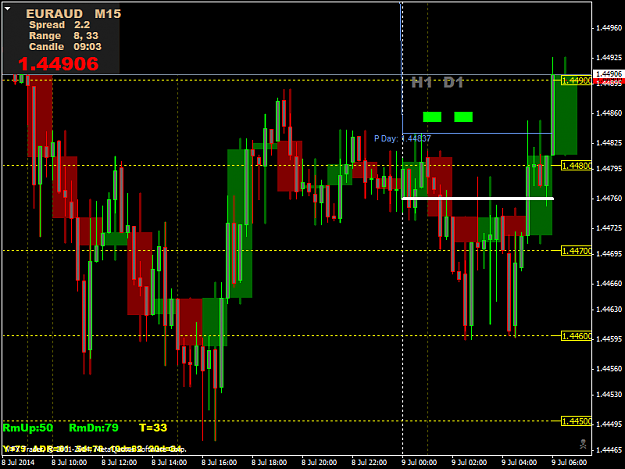Viewport: 625px width, 469px height.
Task: Click the 1.44560 price axis label
Action: tap(609, 369)
